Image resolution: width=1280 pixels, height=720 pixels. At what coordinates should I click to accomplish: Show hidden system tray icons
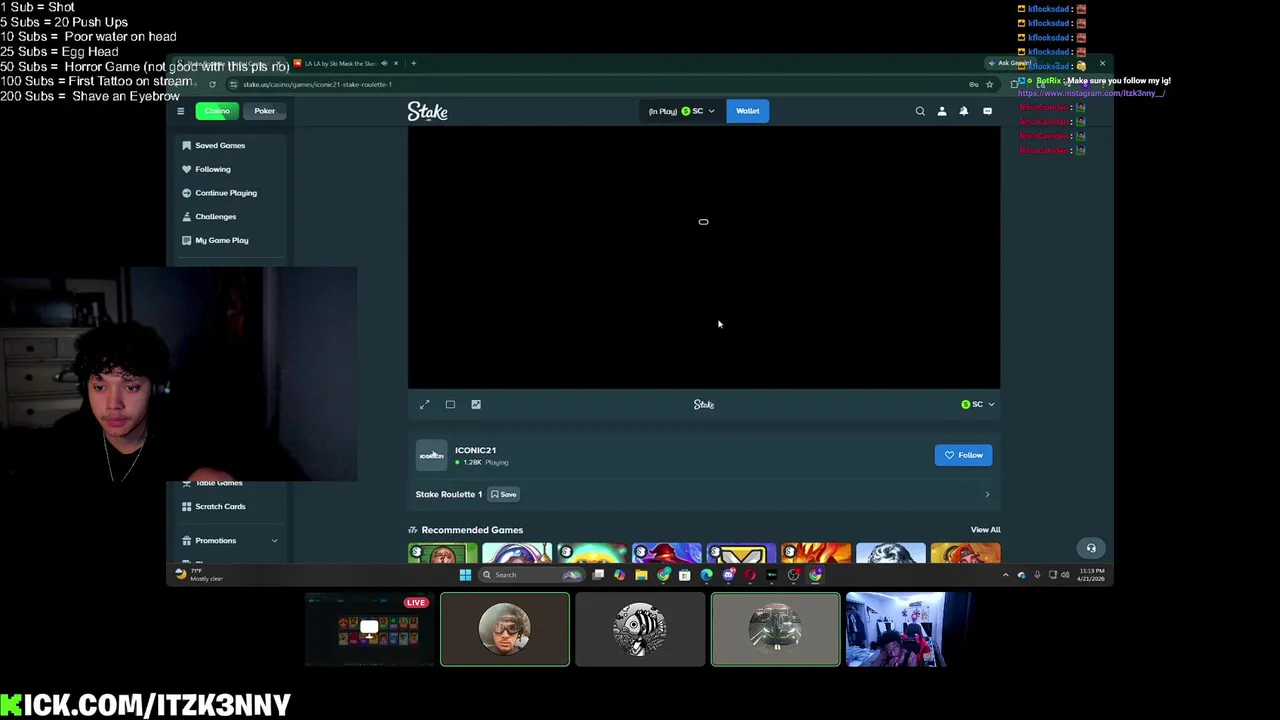(x=1006, y=575)
